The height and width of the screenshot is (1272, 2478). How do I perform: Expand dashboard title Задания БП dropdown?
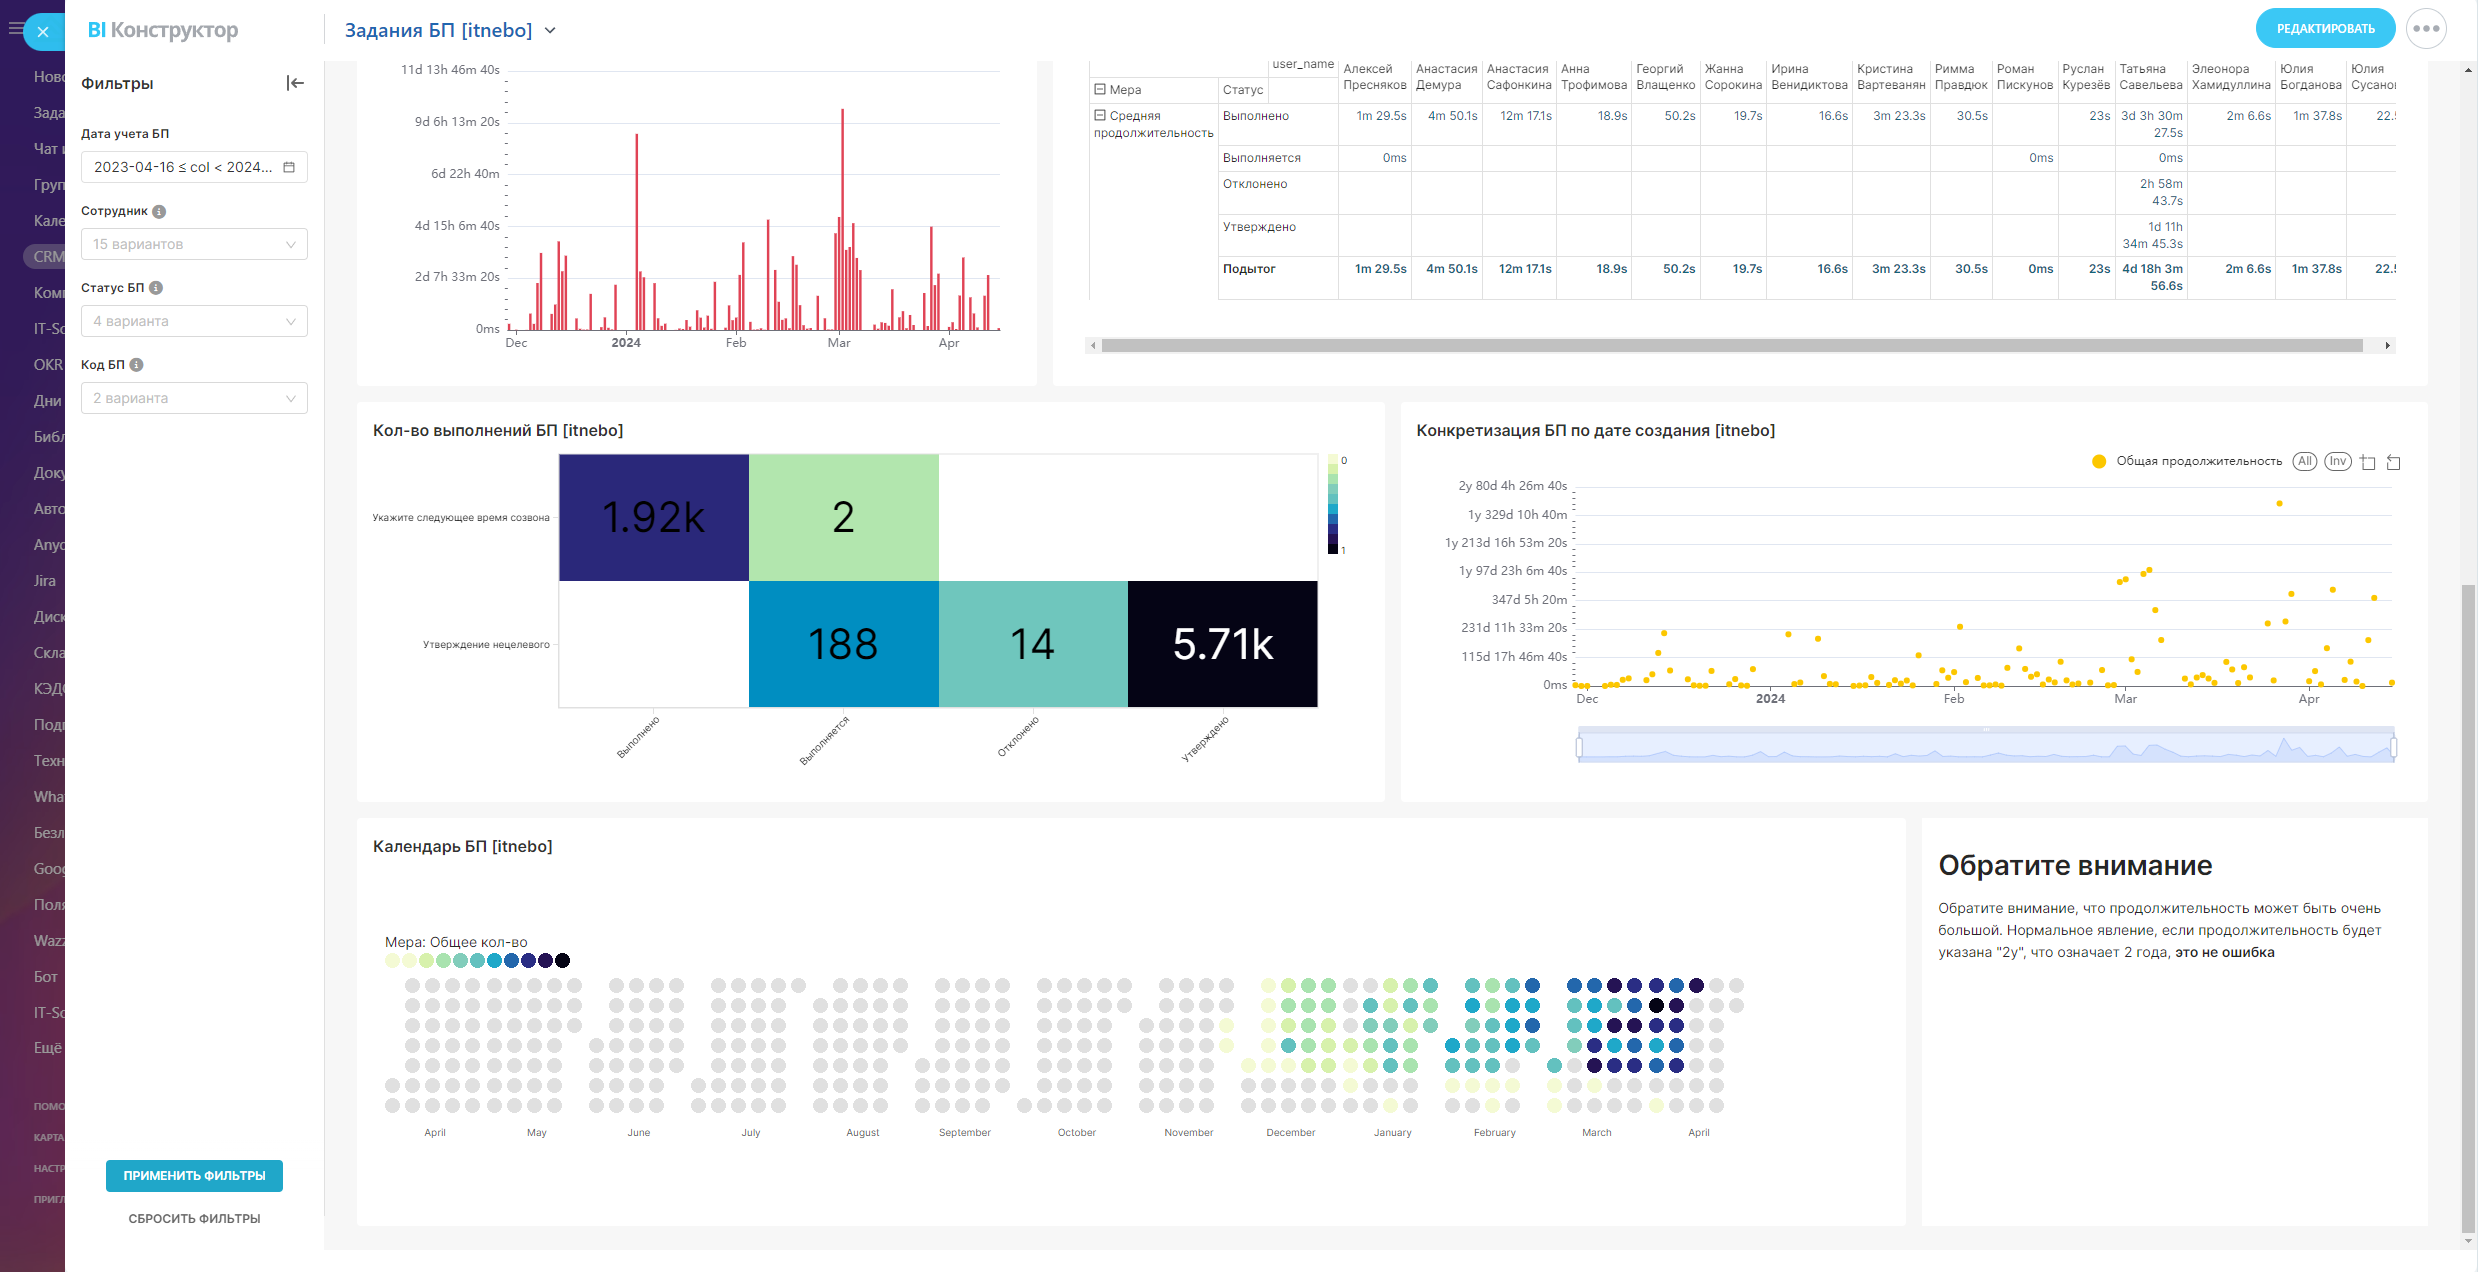point(550,31)
